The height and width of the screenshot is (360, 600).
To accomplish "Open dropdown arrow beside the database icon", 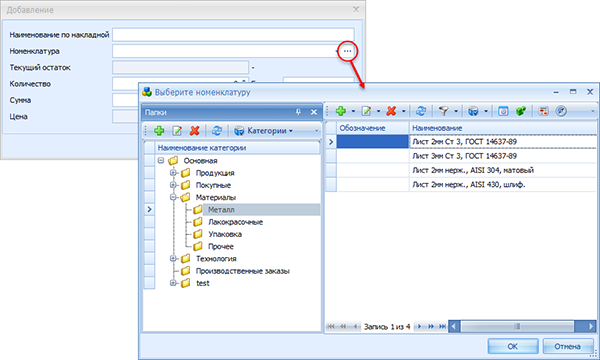I will tap(486, 111).
